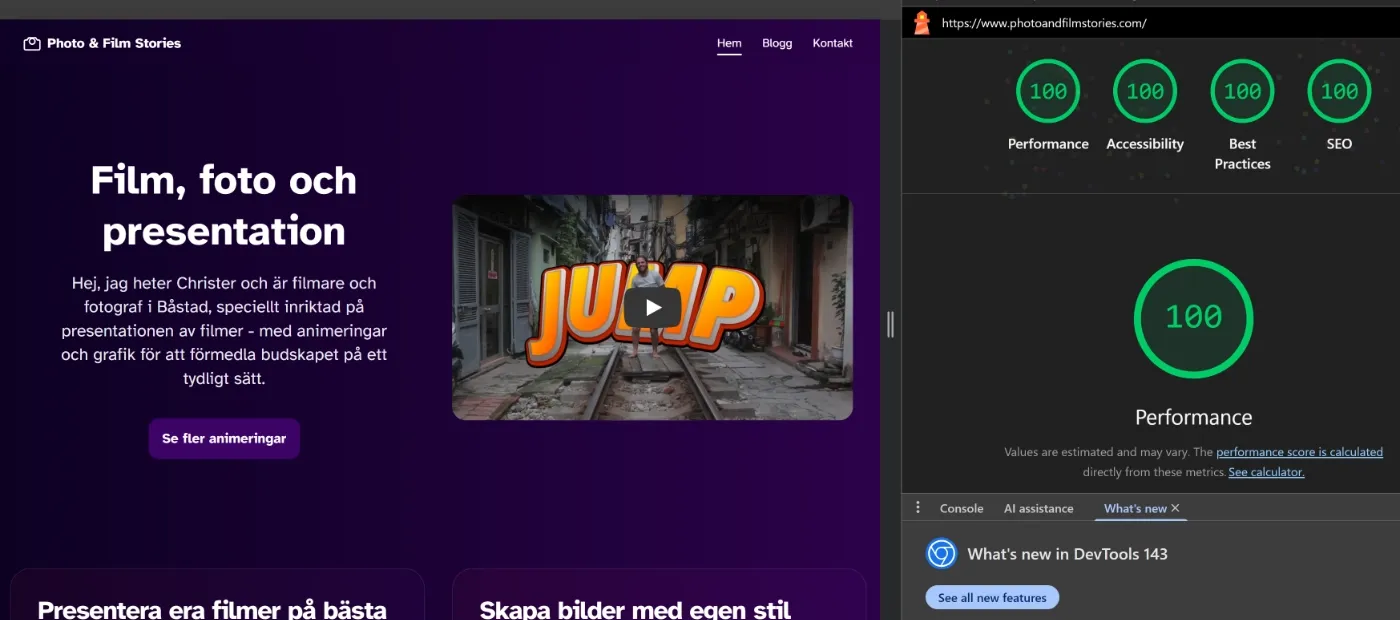
Task: Open the AI assistance tab
Action: click(1039, 508)
